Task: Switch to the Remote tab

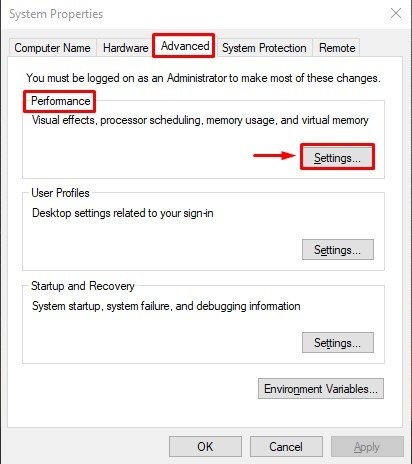Action: click(x=337, y=48)
